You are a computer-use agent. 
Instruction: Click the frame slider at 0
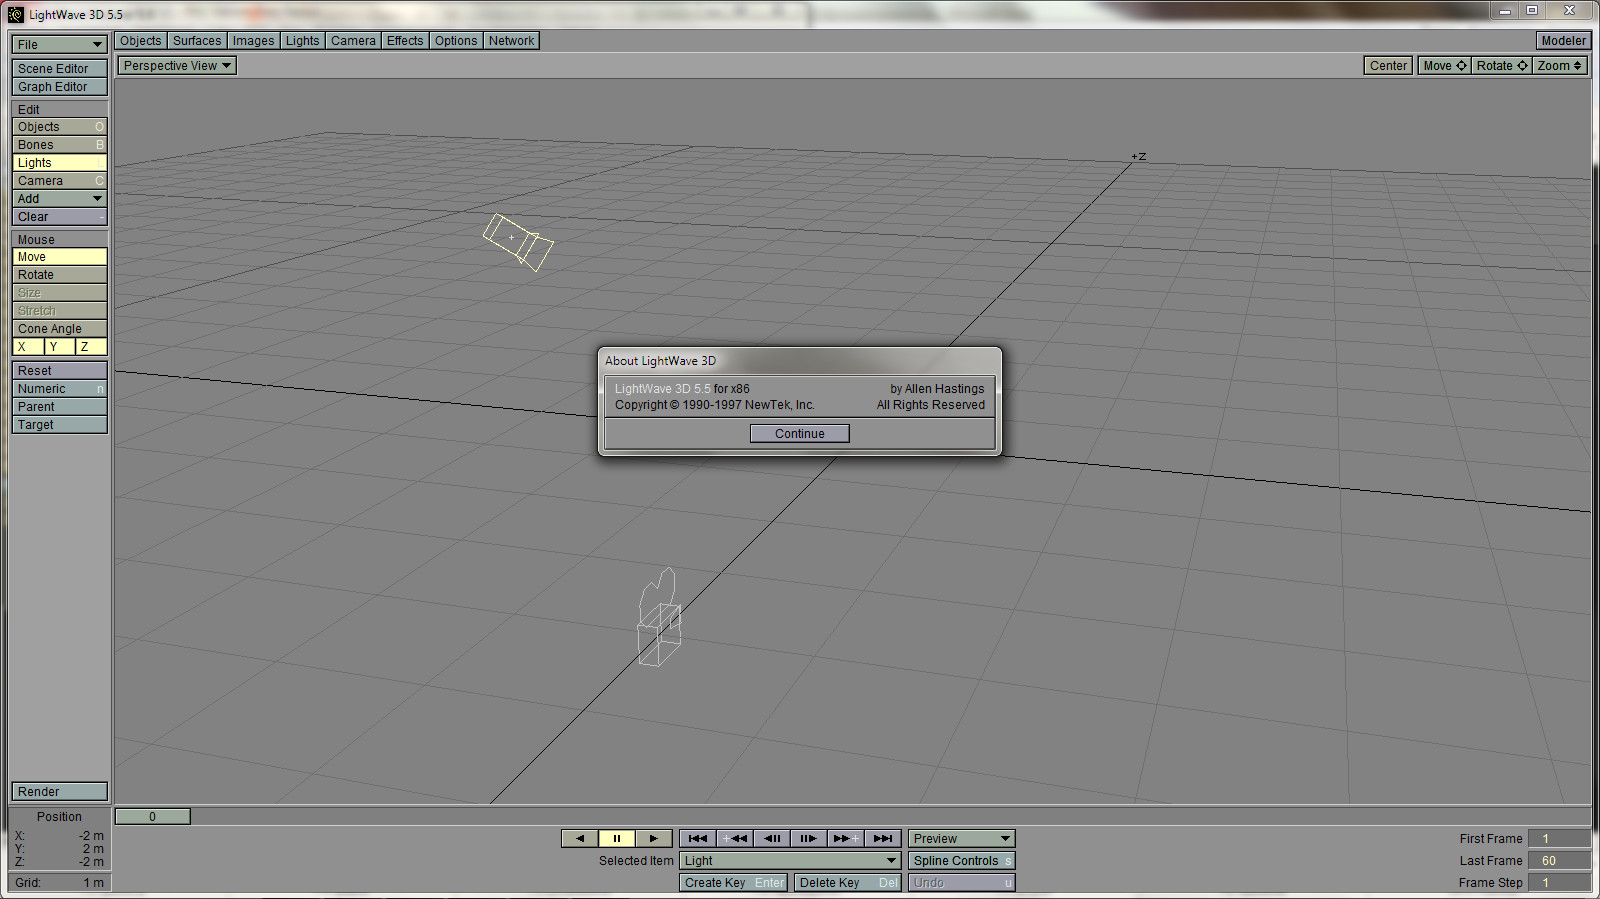[x=153, y=817]
